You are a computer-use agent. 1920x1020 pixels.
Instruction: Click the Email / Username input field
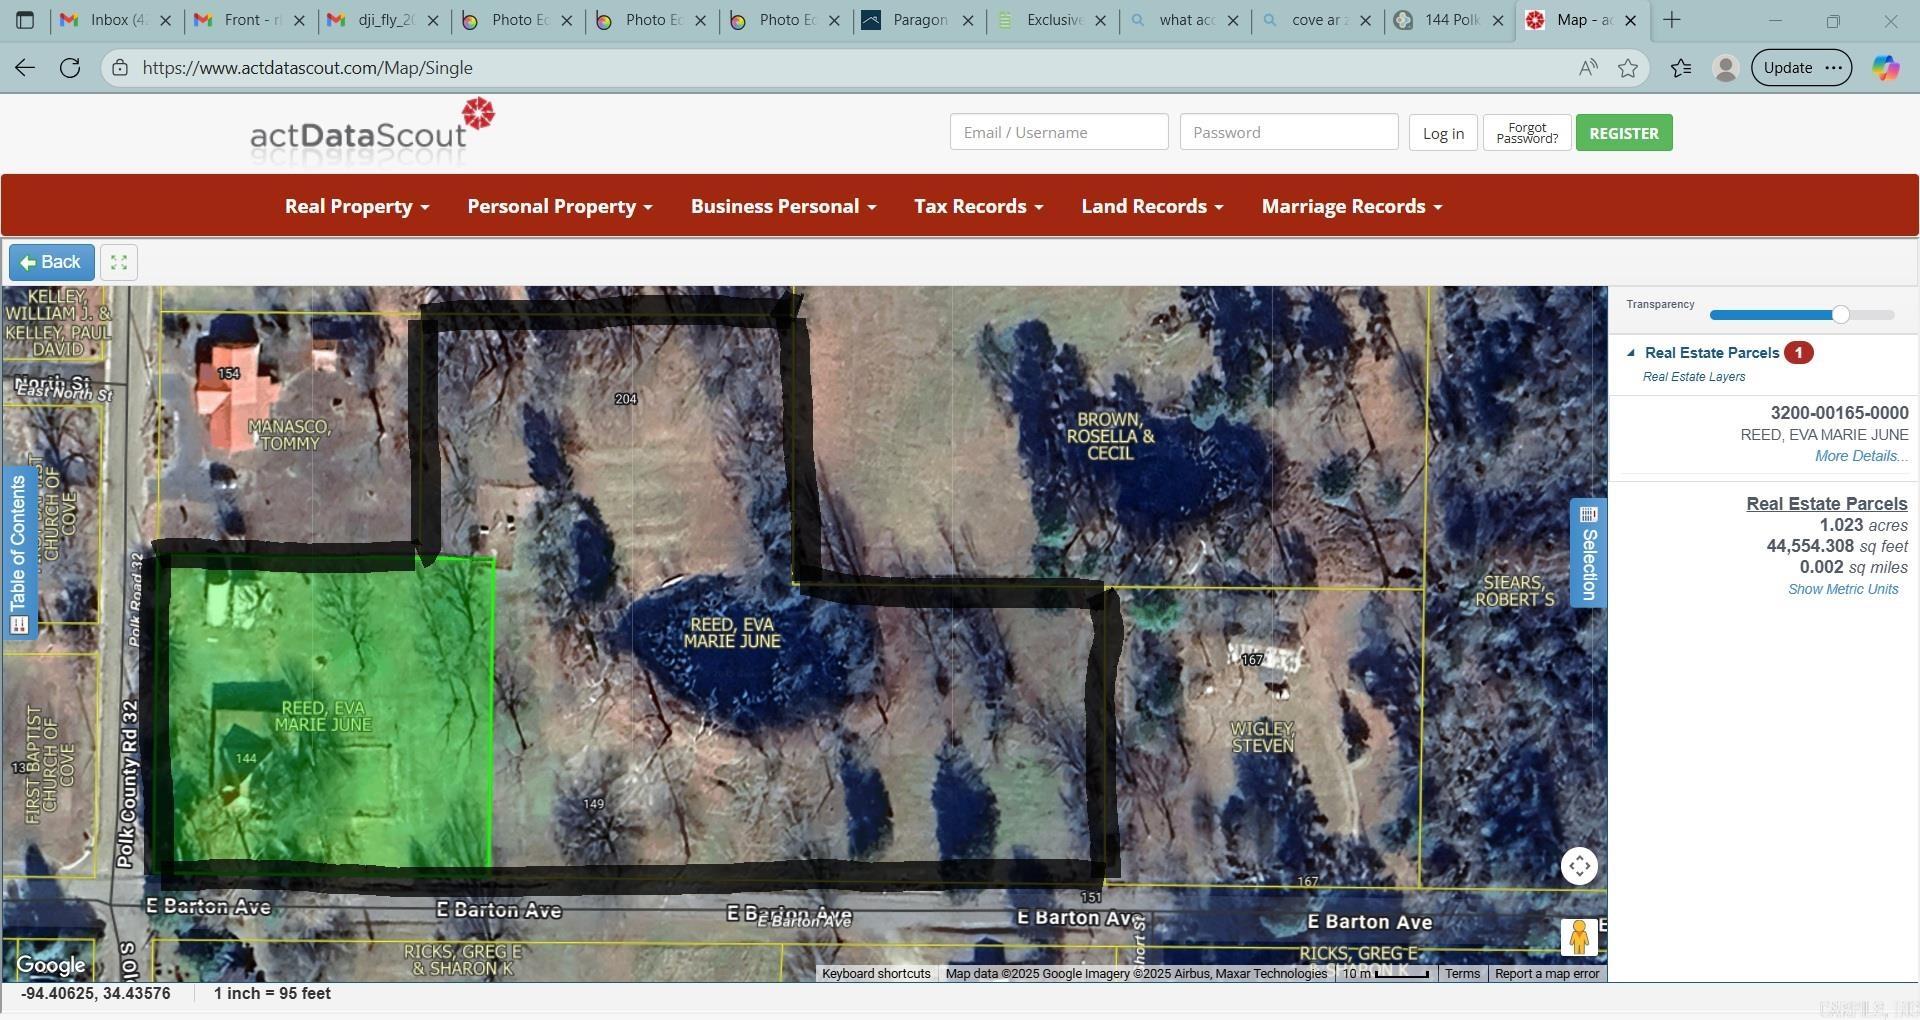coord(1058,133)
